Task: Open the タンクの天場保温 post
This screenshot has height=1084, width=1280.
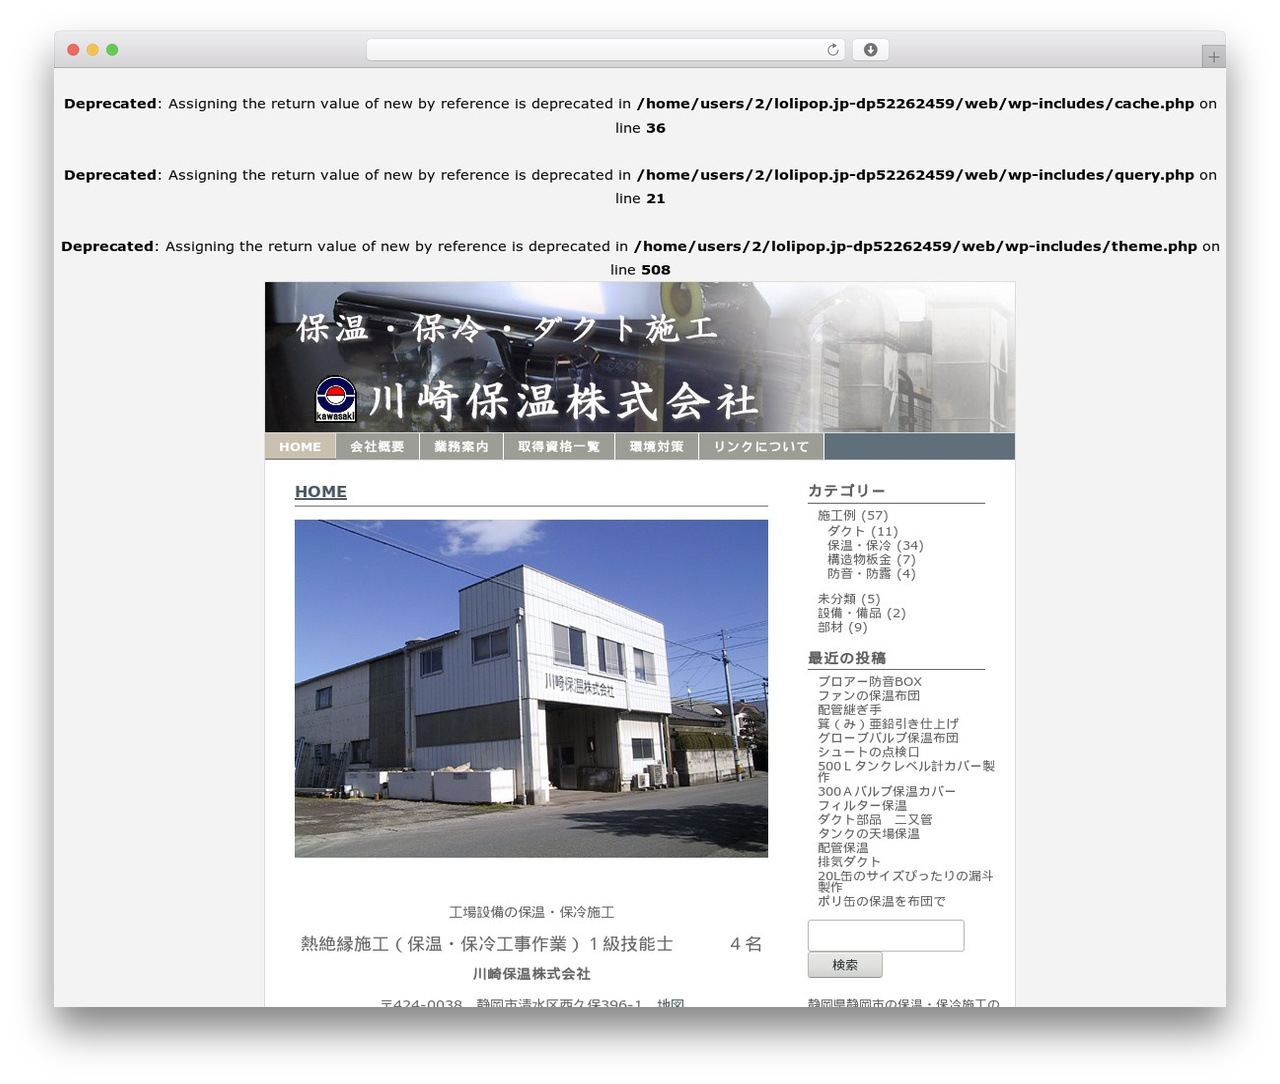Action: pyautogui.click(x=869, y=833)
